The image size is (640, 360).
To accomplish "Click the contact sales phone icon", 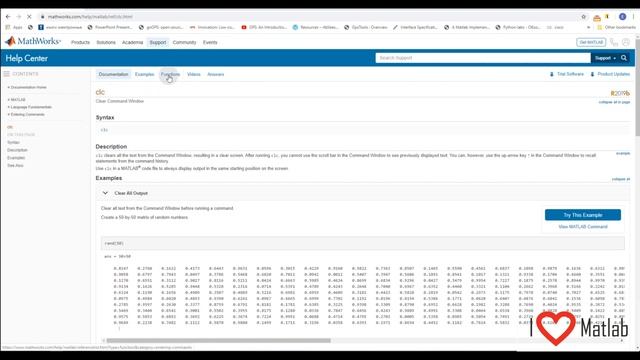I will click(614, 42).
